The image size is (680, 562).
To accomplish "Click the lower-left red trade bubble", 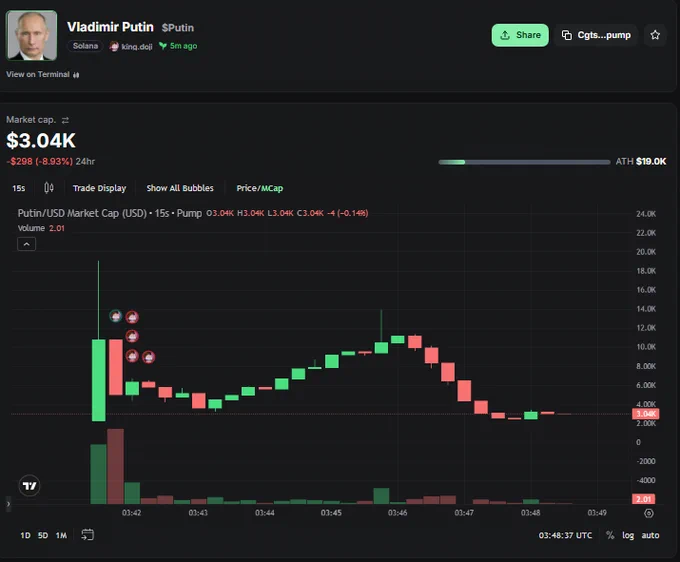I will (x=132, y=356).
